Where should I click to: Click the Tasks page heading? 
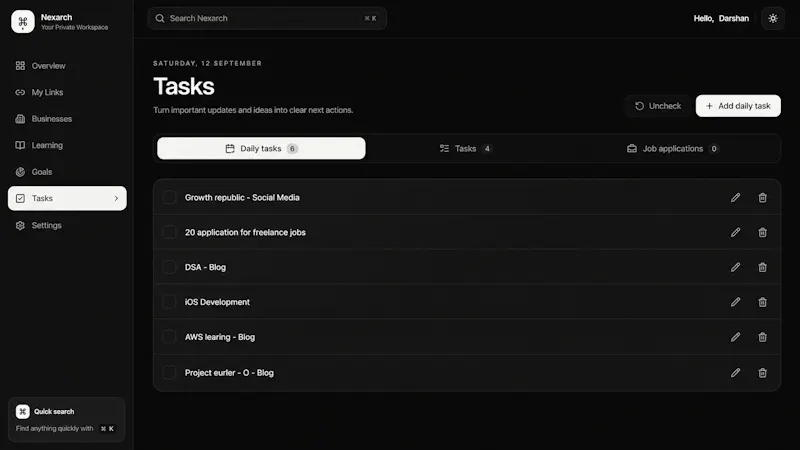(184, 86)
